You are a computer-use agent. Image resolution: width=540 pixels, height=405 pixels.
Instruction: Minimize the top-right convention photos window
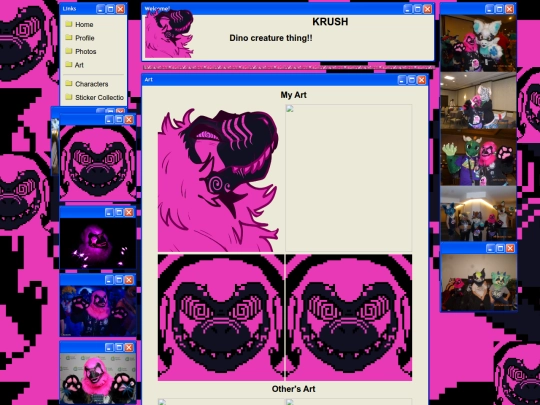[x=490, y=9]
